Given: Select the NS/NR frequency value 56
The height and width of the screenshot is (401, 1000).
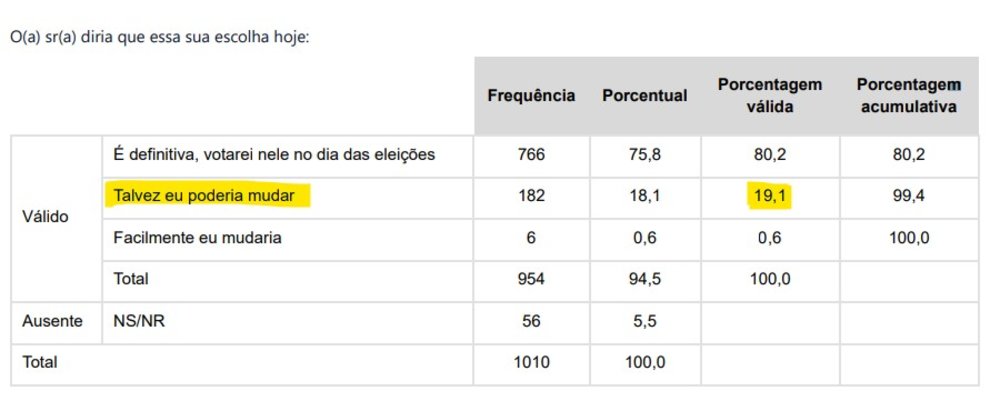Looking at the screenshot, I should pyautogui.click(x=531, y=321).
